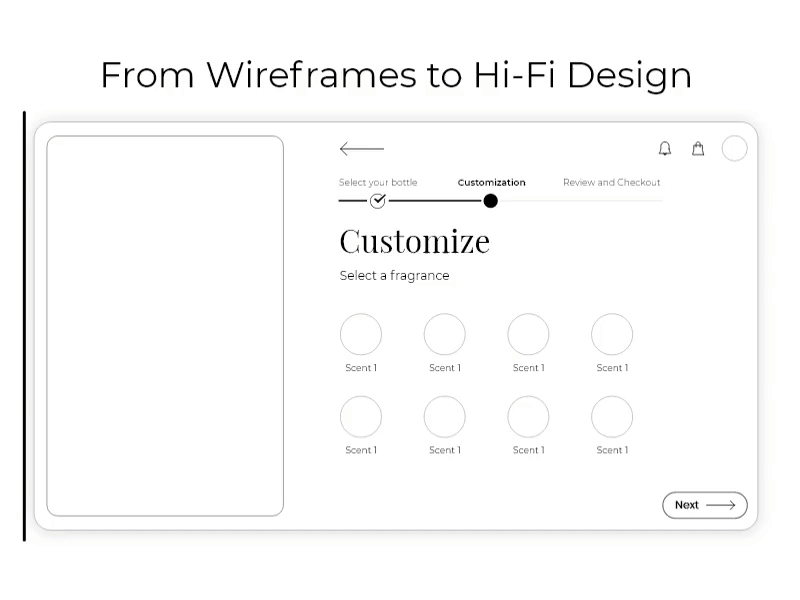Choose the last scent in the top row
The height and width of the screenshot is (600, 800).
coord(611,334)
